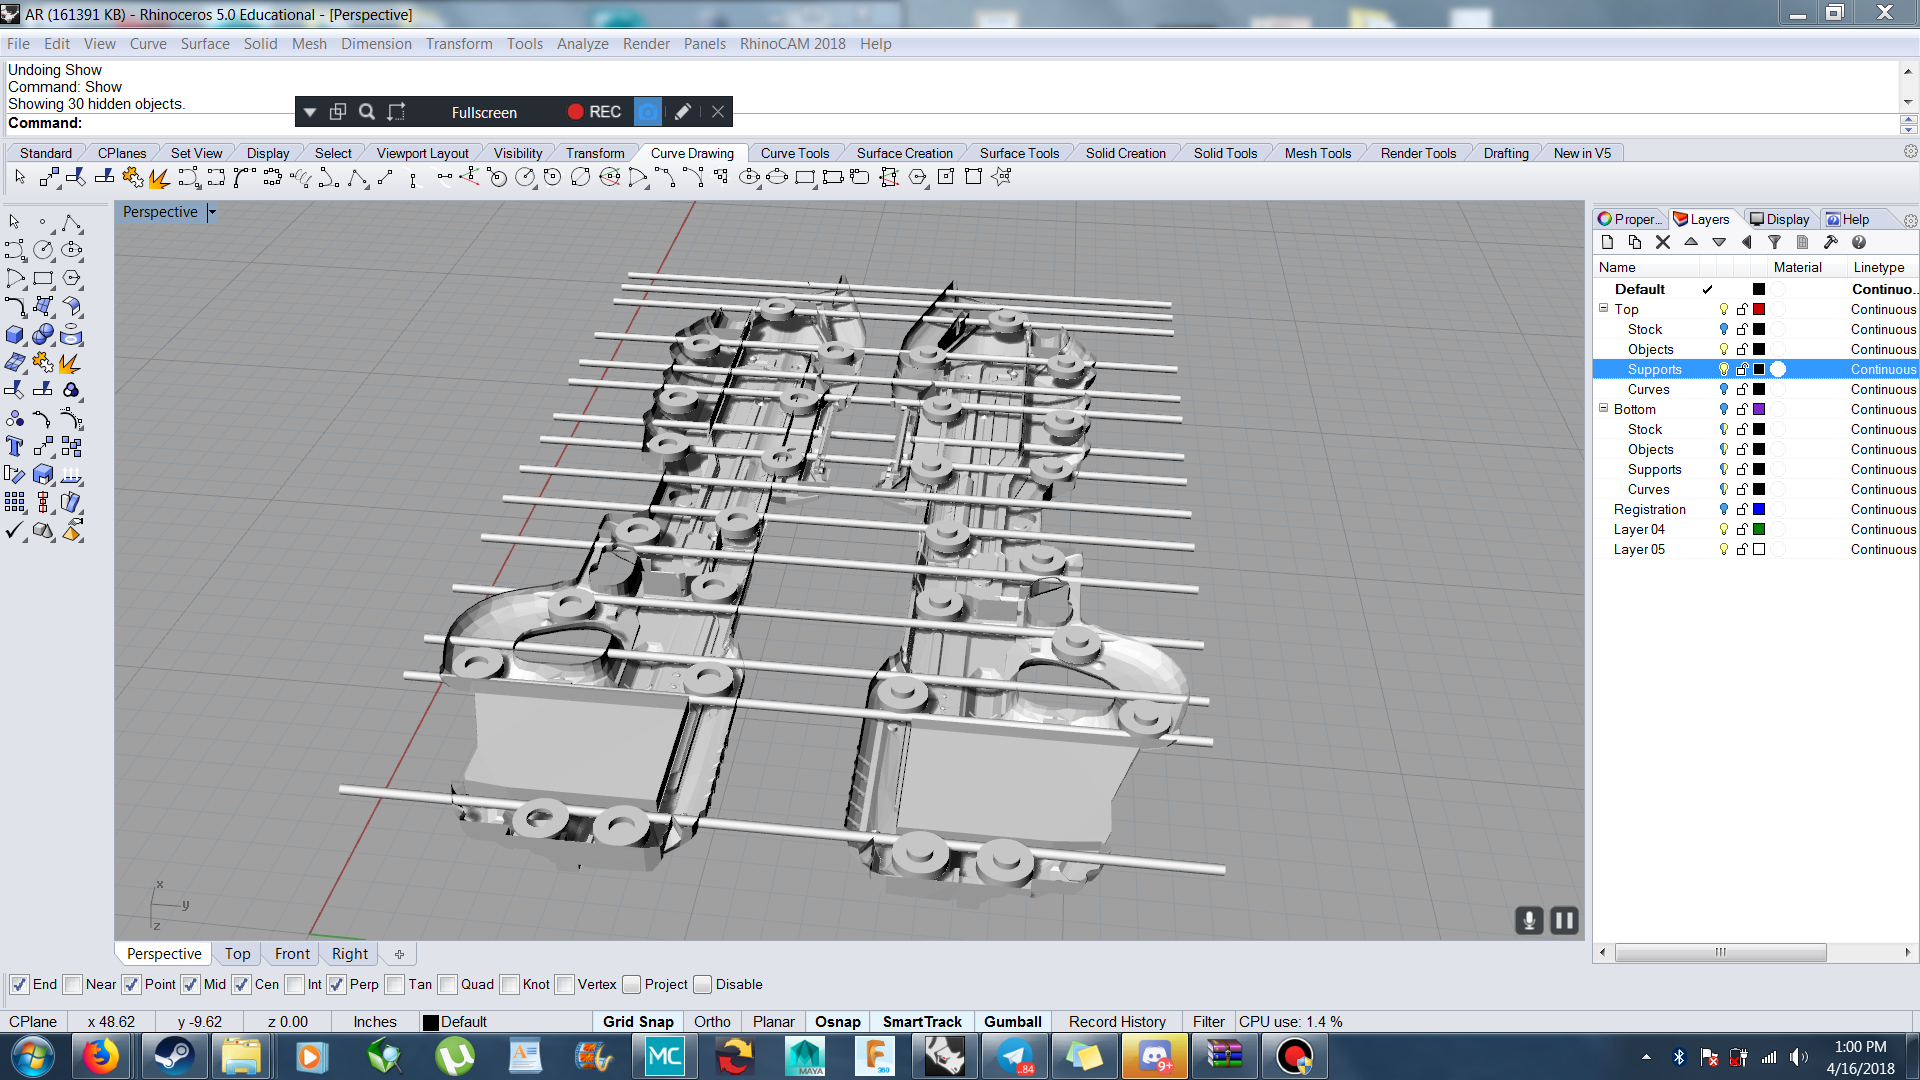Toggle the End osnap checkbox
Image resolution: width=1920 pixels, height=1080 pixels.
coord(19,985)
